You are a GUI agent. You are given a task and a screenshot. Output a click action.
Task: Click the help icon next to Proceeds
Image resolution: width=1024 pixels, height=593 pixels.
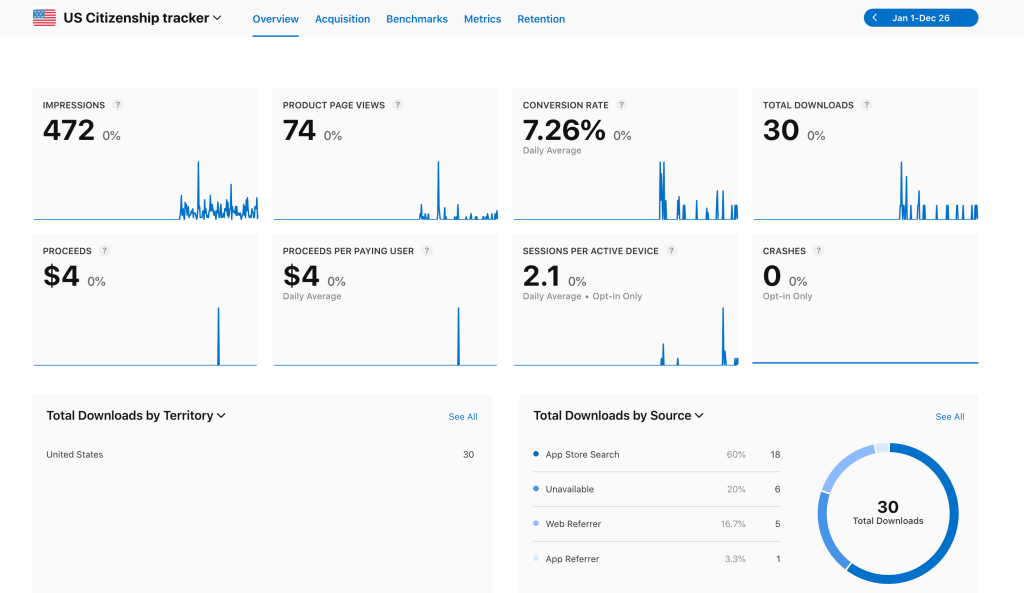pos(104,251)
